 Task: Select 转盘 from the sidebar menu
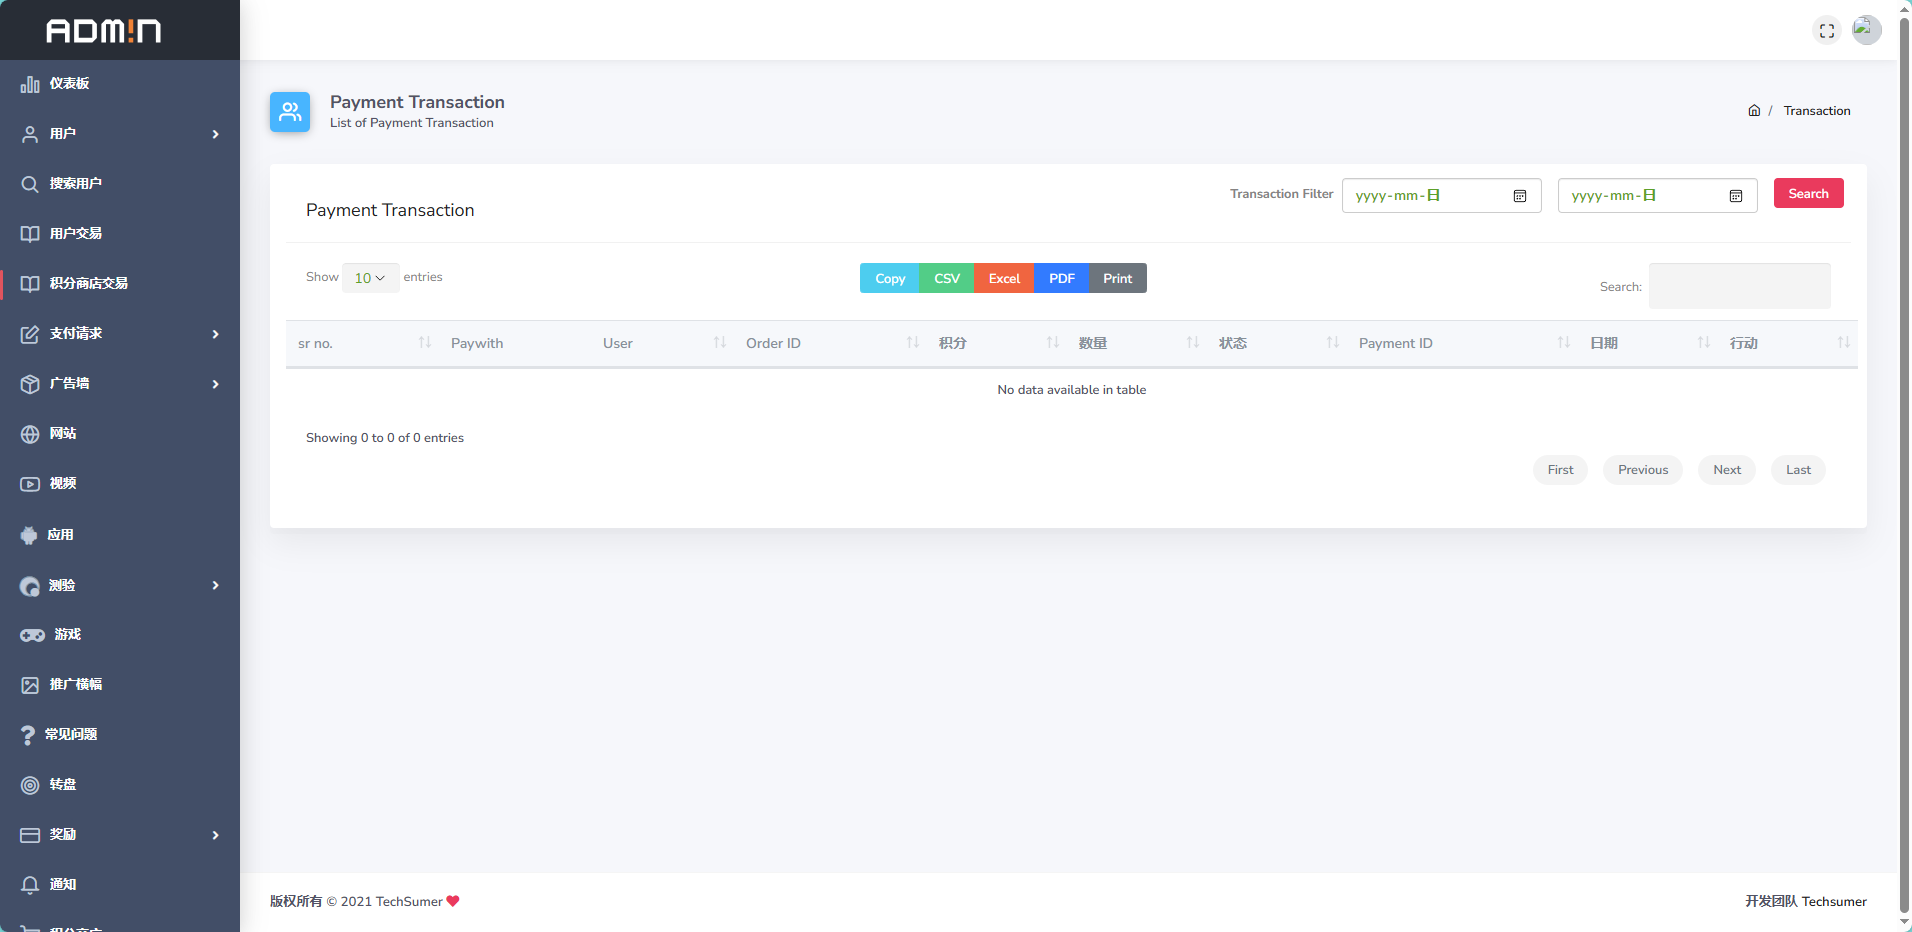coord(63,785)
